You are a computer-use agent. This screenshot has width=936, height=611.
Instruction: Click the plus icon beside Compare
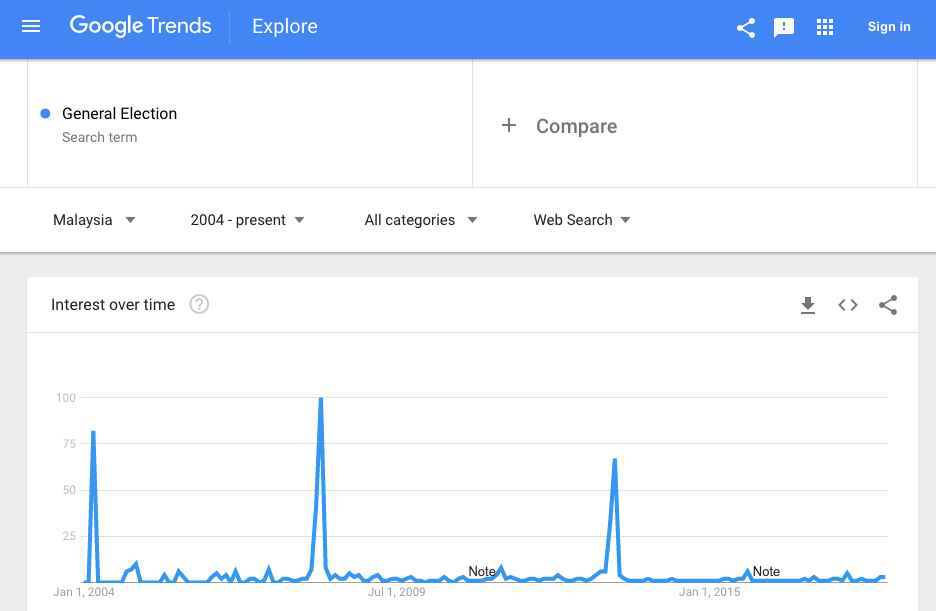(509, 125)
